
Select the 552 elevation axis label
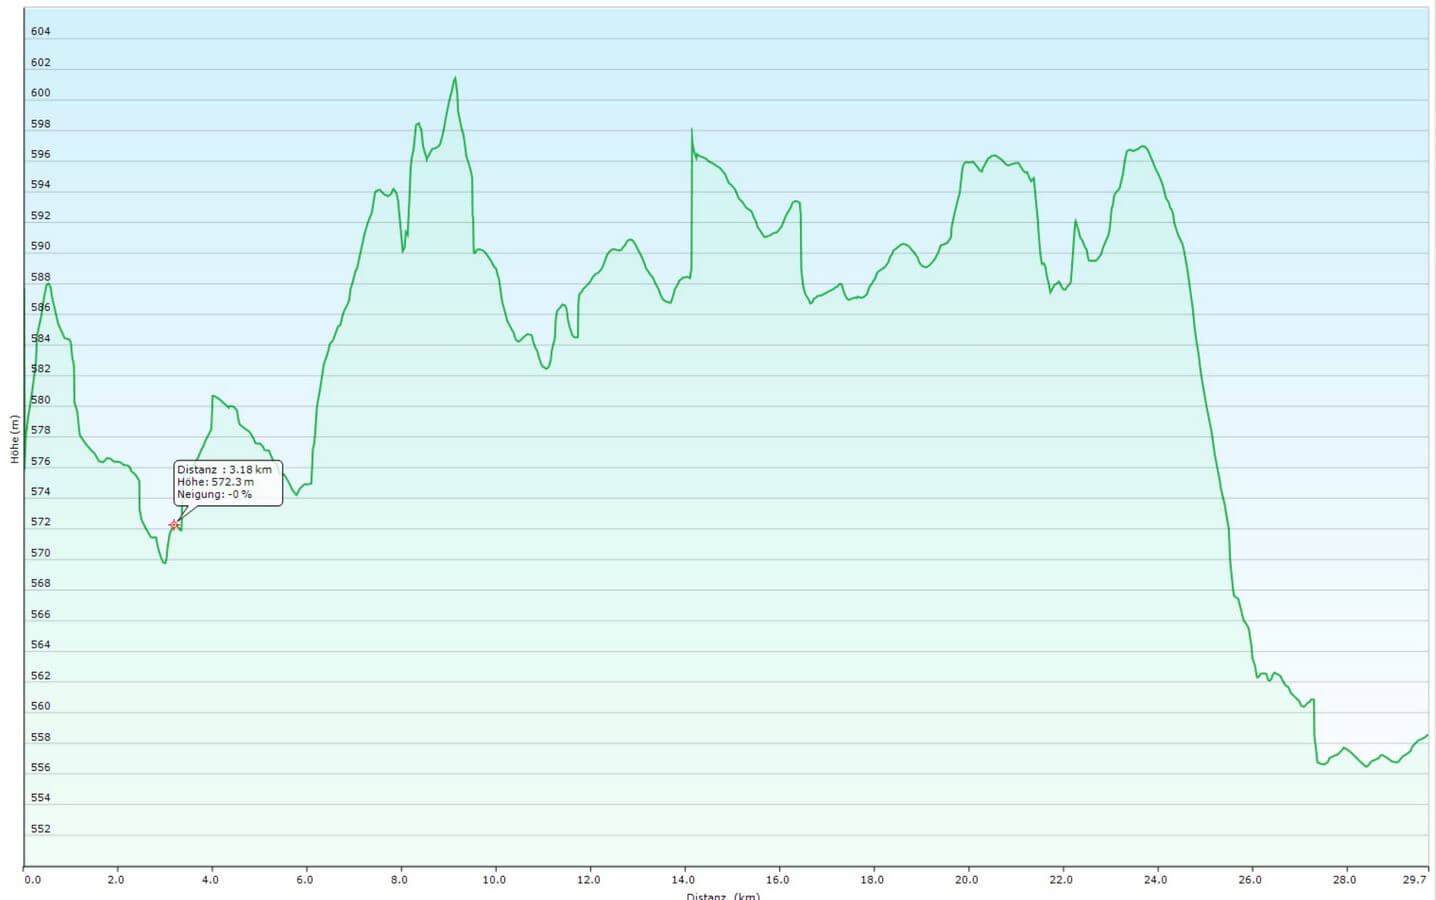pos(40,829)
